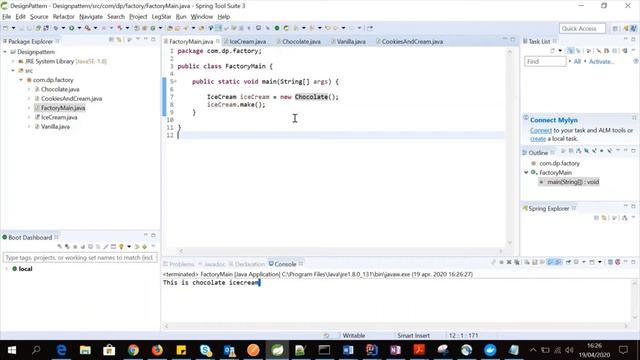Collapse the com.dp.factory package node
The width and height of the screenshot is (640, 360).
tap(21, 80)
